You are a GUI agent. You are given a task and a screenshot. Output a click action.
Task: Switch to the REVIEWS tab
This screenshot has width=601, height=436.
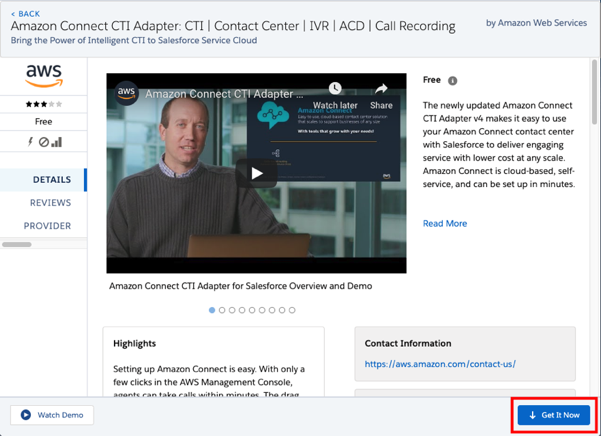click(x=51, y=203)
